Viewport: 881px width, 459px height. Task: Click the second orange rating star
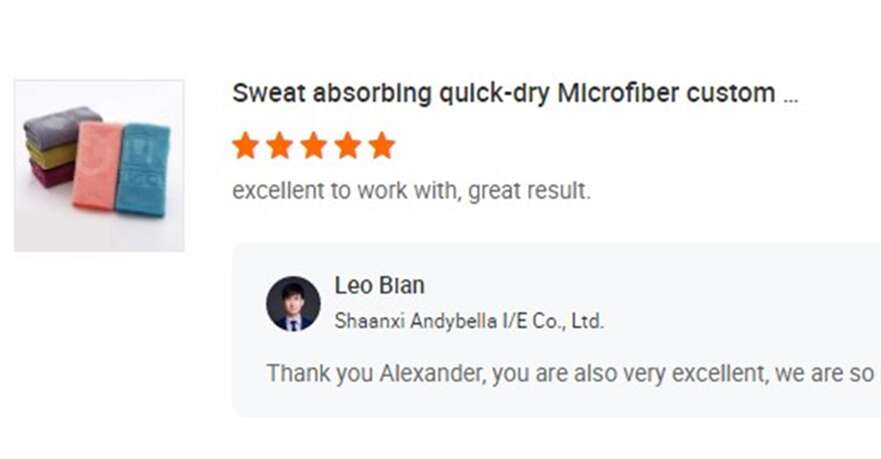(279, 146)
